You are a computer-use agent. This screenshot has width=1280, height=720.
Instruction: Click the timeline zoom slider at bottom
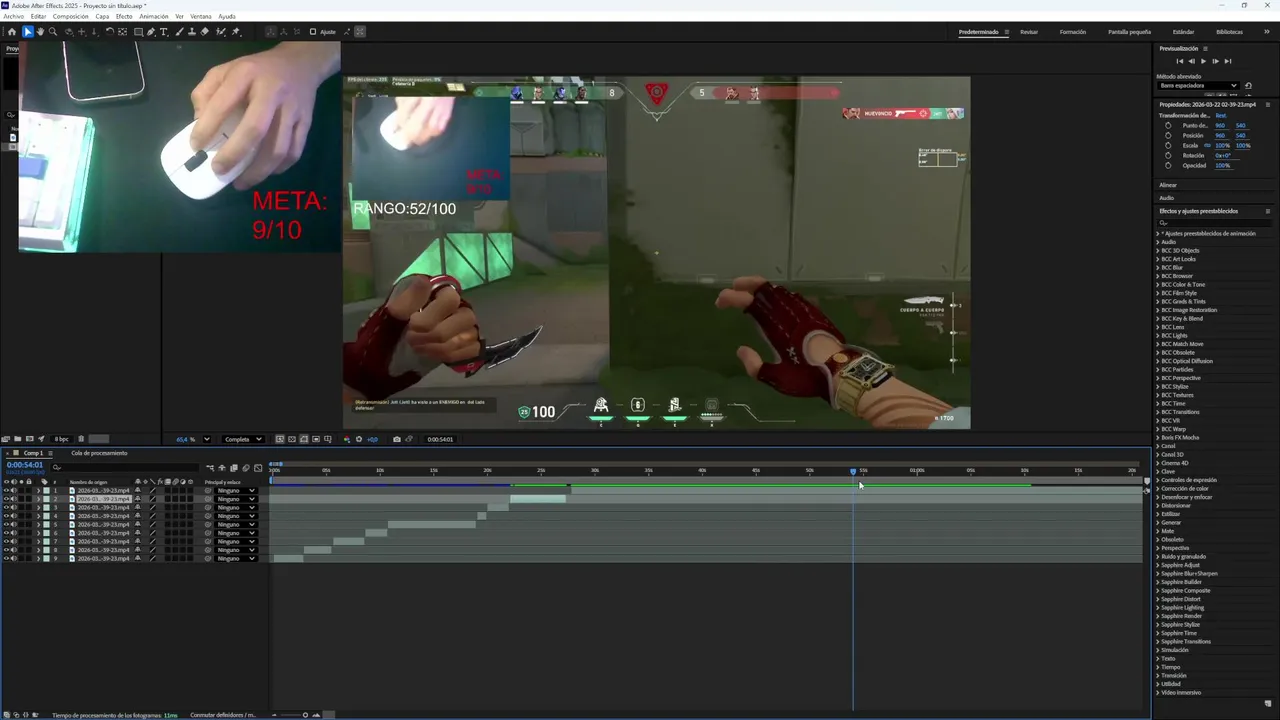coord(305,715)
